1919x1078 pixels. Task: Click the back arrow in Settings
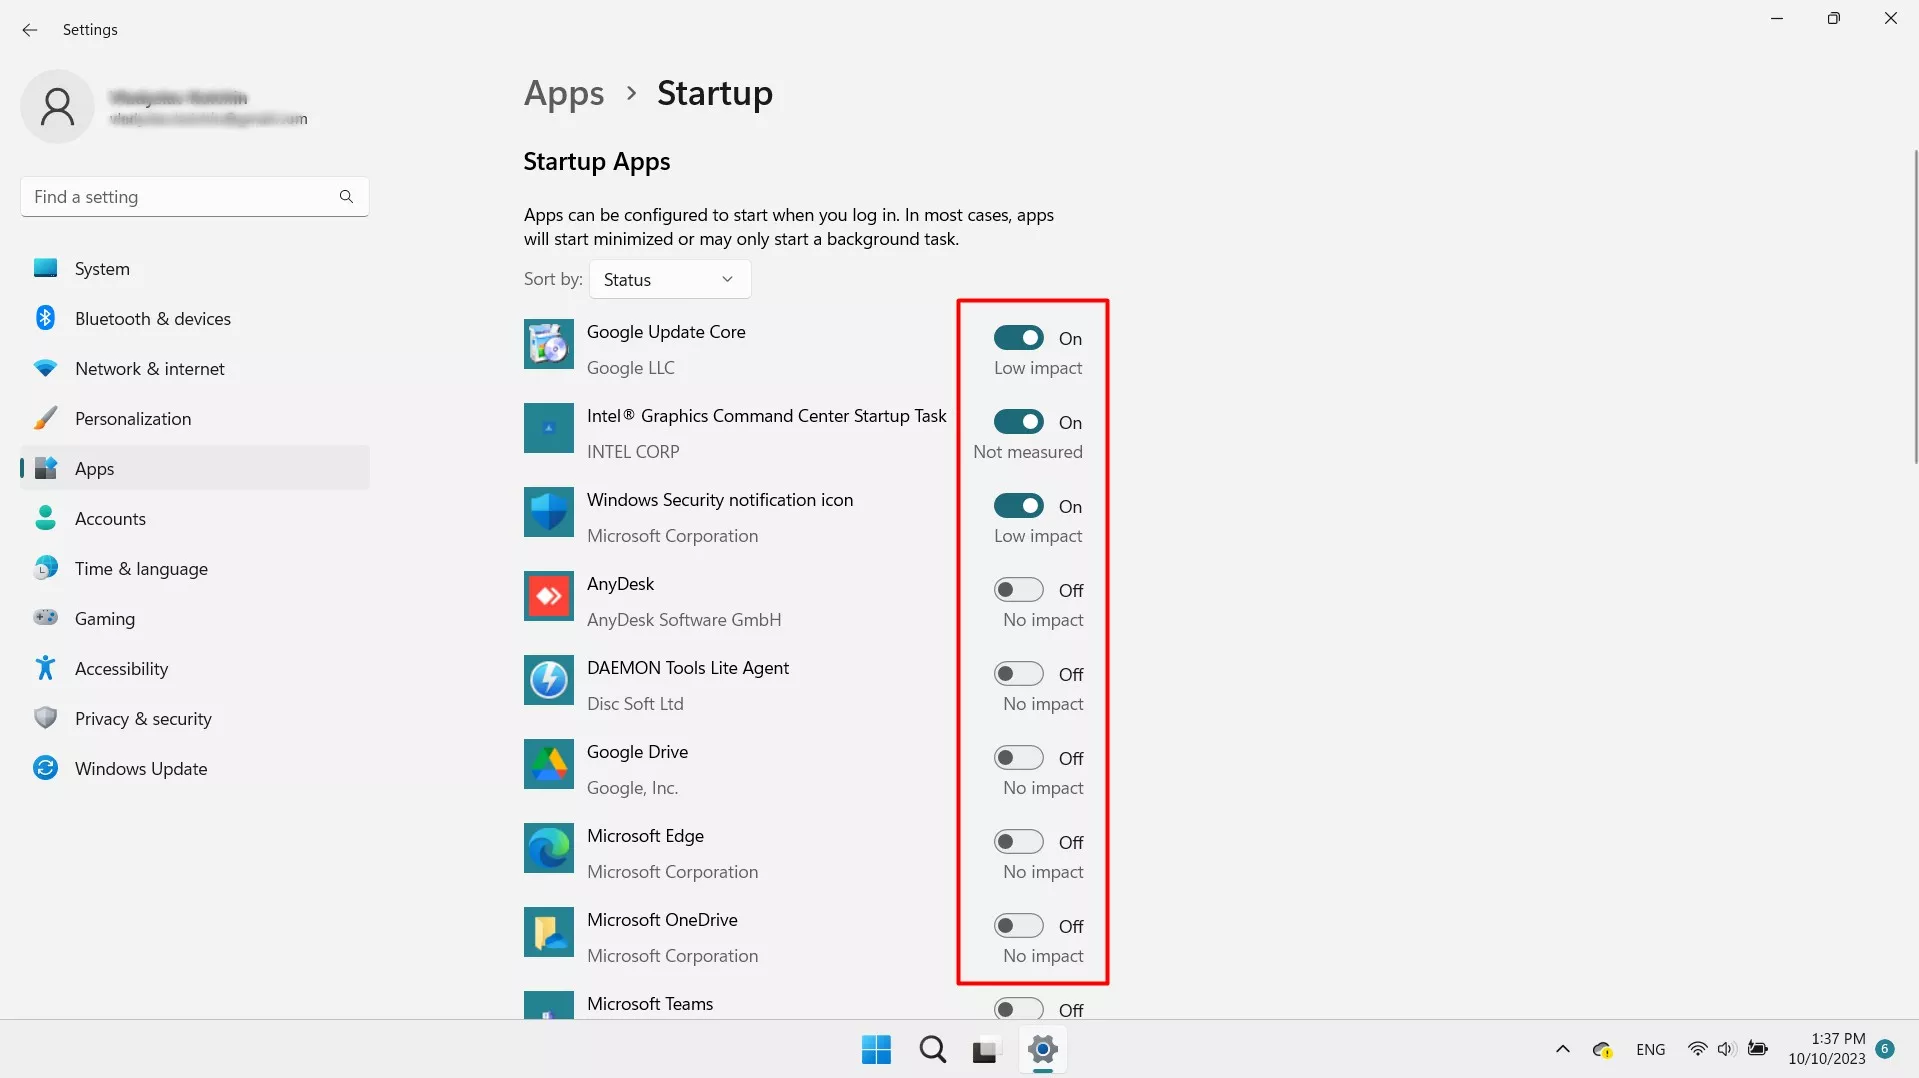pos(30,30)
